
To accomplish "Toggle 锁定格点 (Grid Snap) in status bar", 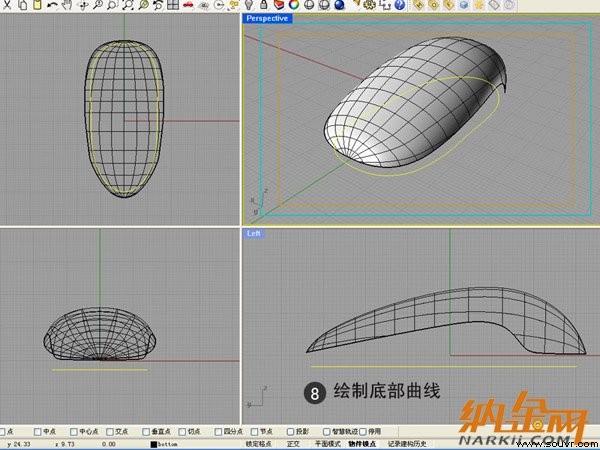I will [x=258, y=444].
